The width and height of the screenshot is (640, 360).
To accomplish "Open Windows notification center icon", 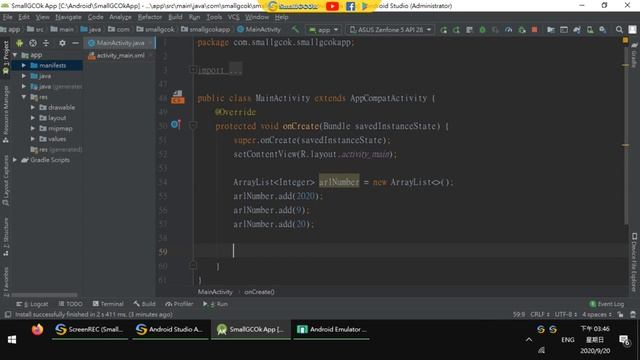I will (624, 340).
